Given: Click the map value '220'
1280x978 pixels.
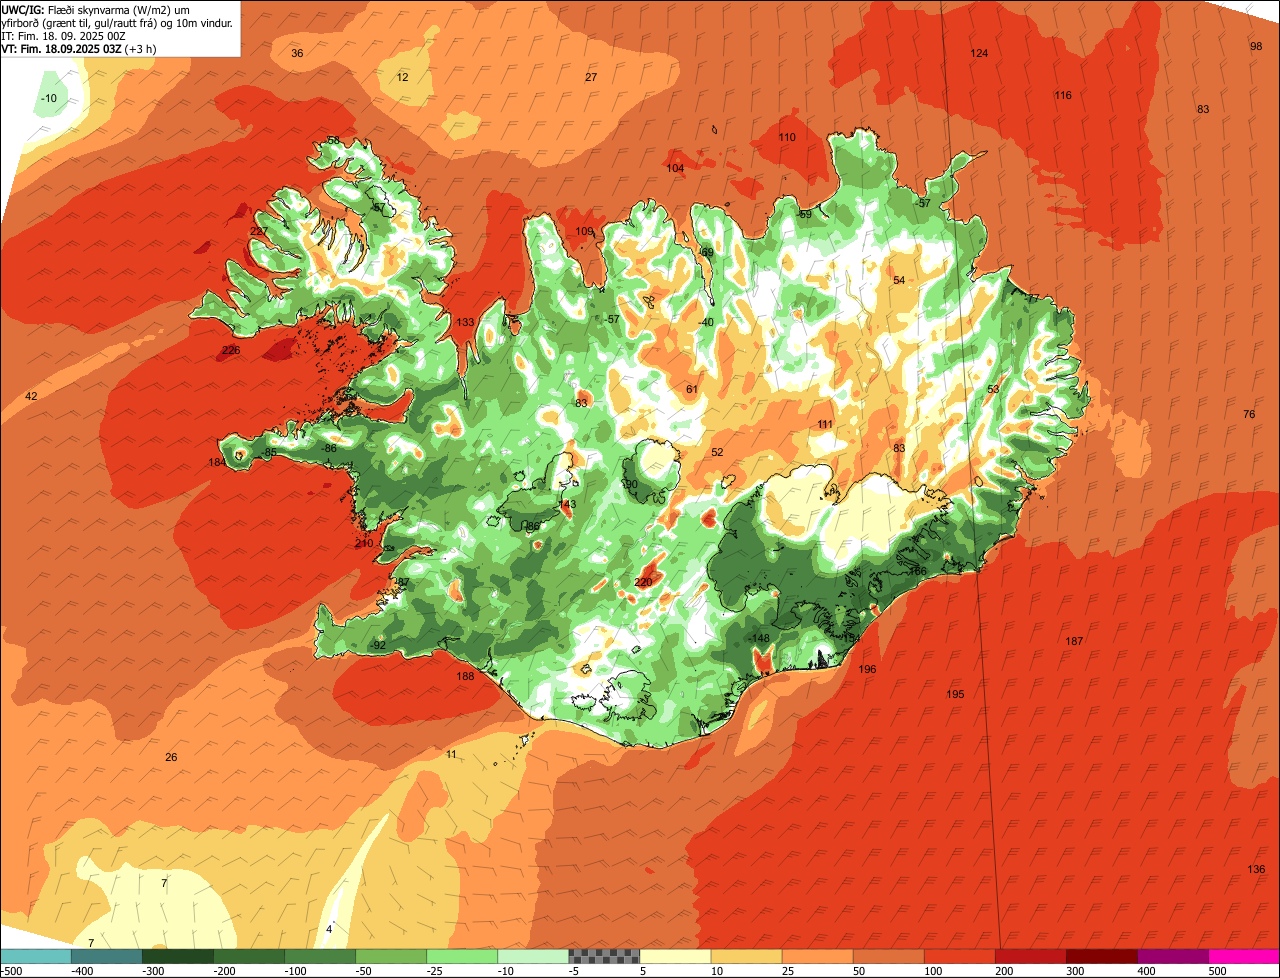Looking at the screenshot, I should 643,582.
